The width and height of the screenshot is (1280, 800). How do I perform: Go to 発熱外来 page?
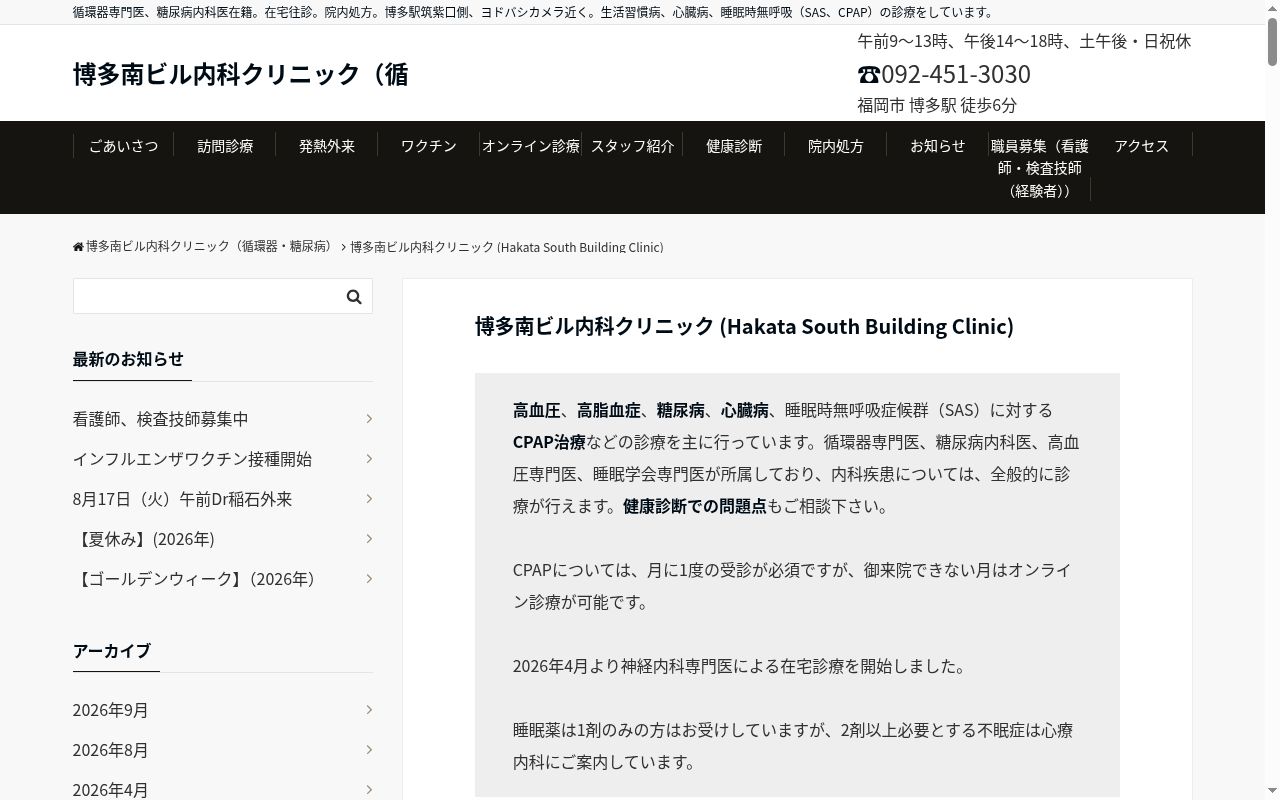(327, 146)
